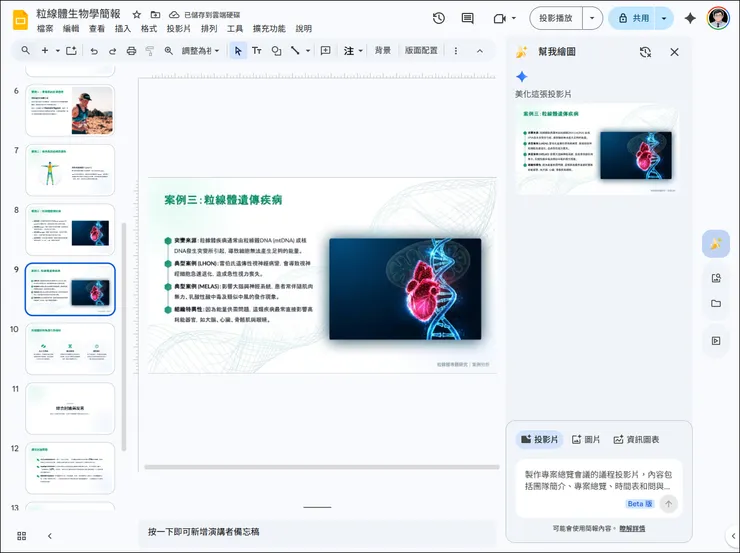The image size is (740, 553).
Task: Start a video call camera icon
Action: tap(499, 18)
